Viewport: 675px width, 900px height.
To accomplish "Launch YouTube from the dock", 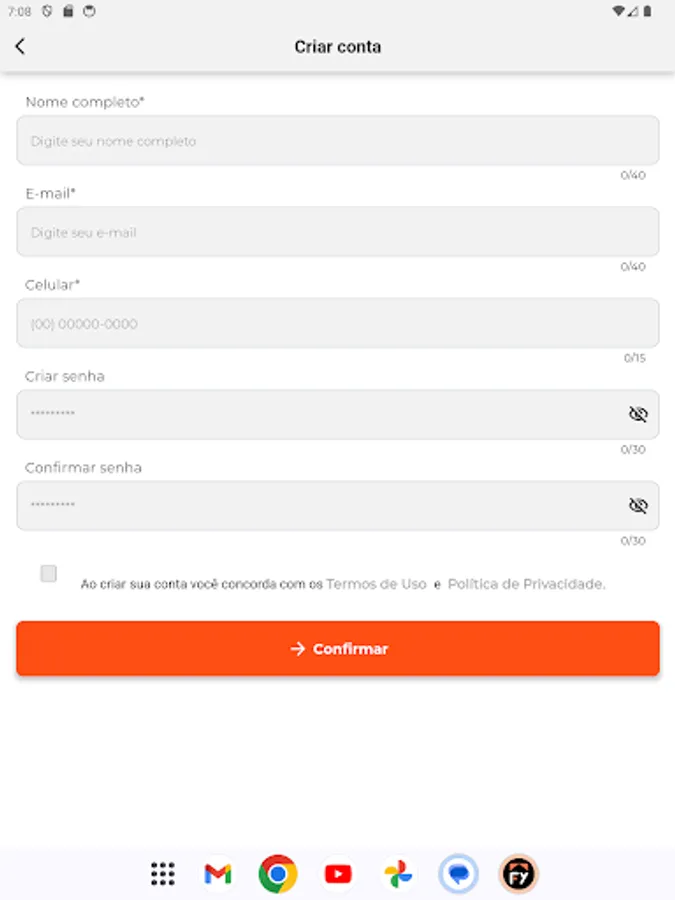I will pyautogui.click(x=337, y=873).
